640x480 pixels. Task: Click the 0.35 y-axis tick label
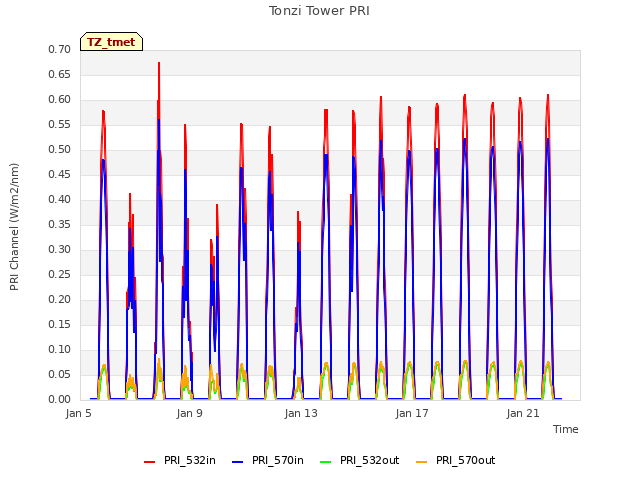coord(60,224)
